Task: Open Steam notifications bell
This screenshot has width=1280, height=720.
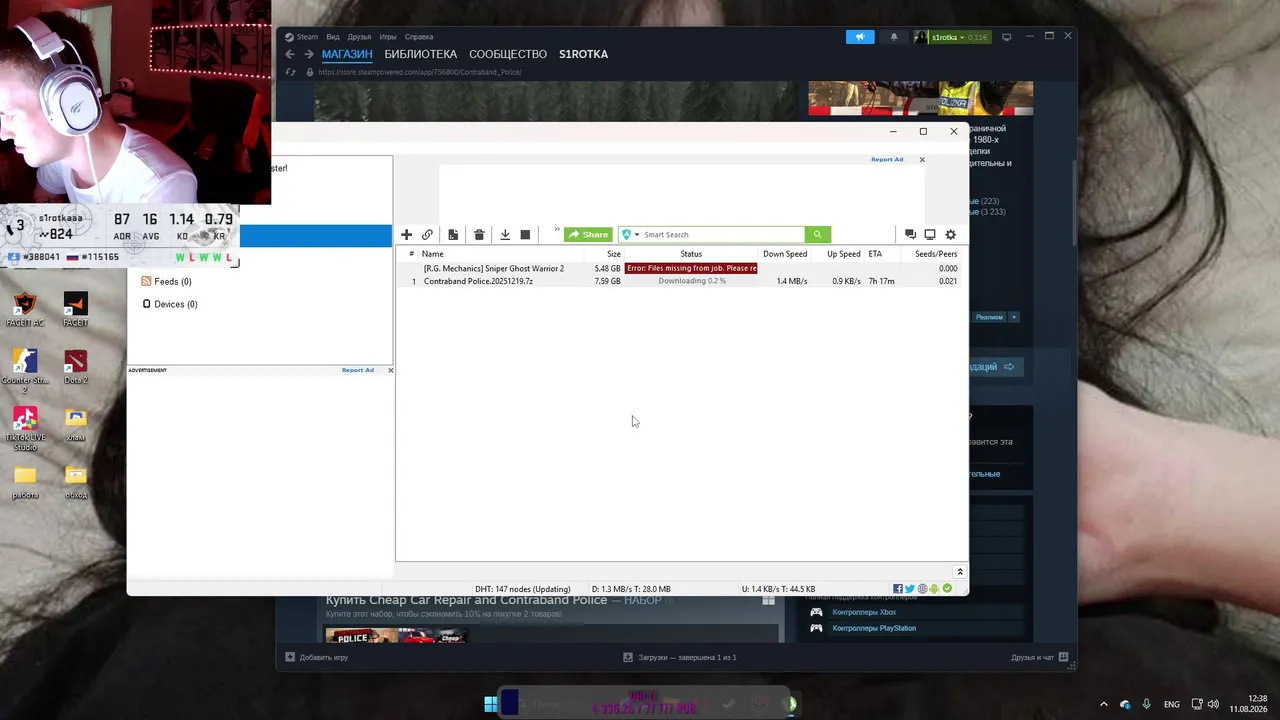Action: pos(894,37)
